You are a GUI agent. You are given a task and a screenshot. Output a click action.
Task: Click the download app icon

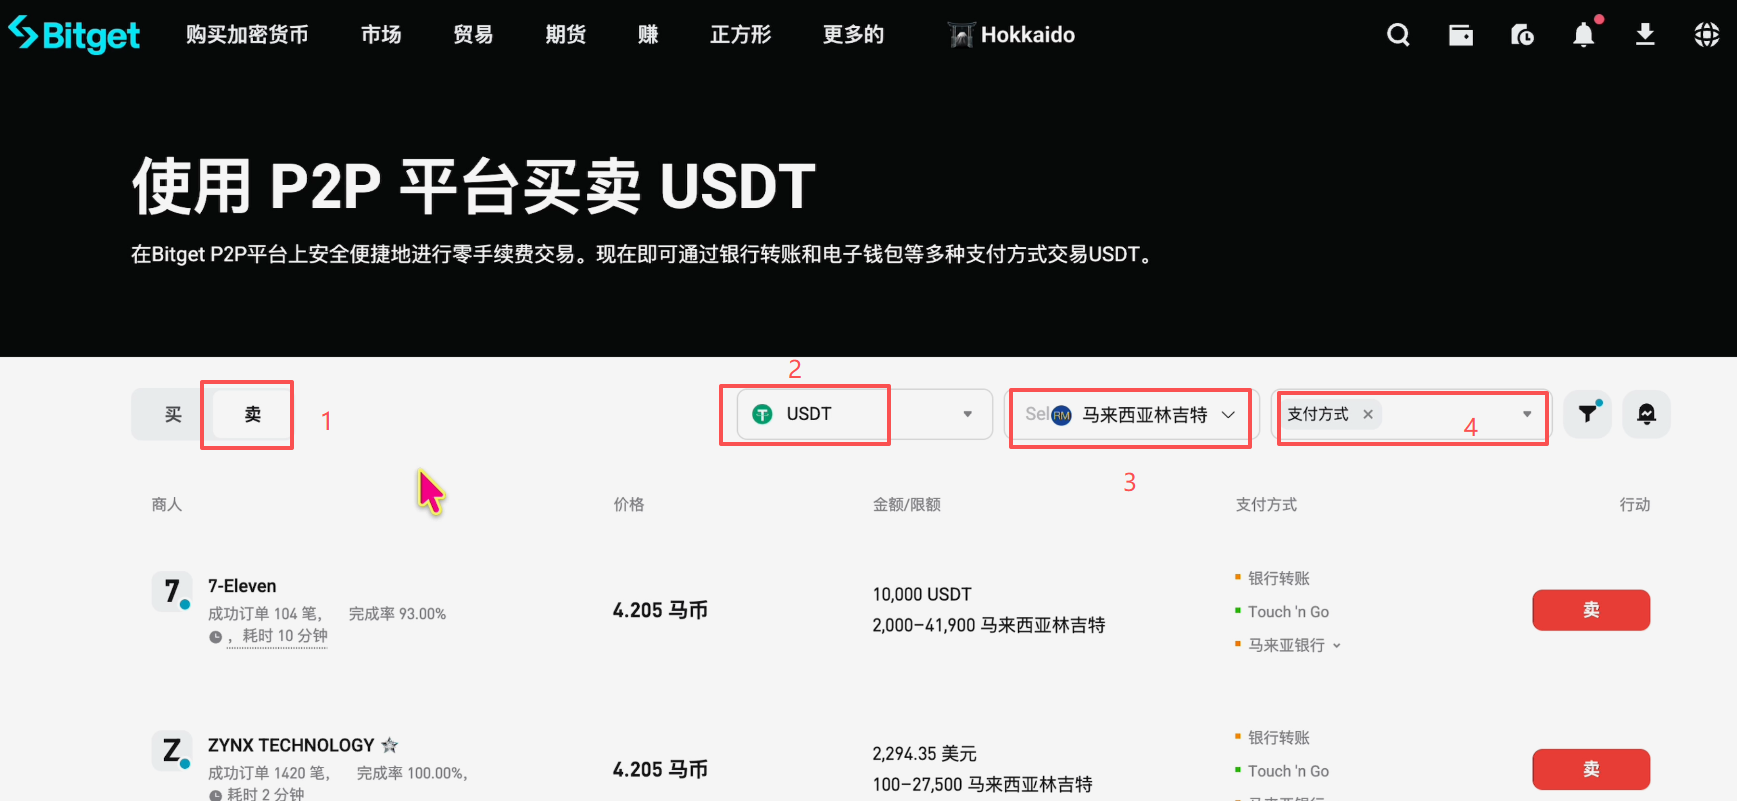tap(1645, 35)
